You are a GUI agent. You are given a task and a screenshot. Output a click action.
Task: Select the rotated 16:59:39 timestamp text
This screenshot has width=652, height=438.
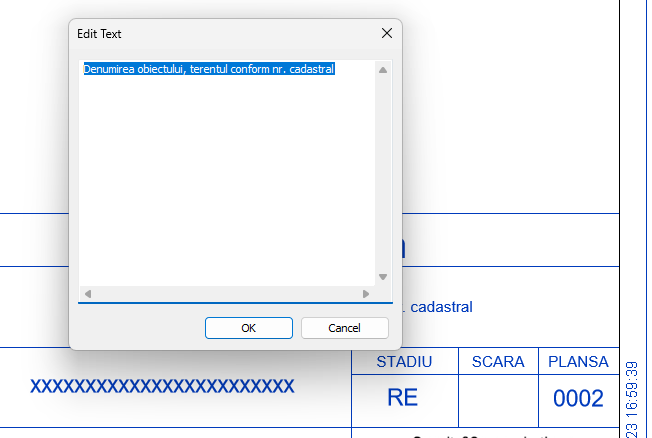[x=632, y=391]
